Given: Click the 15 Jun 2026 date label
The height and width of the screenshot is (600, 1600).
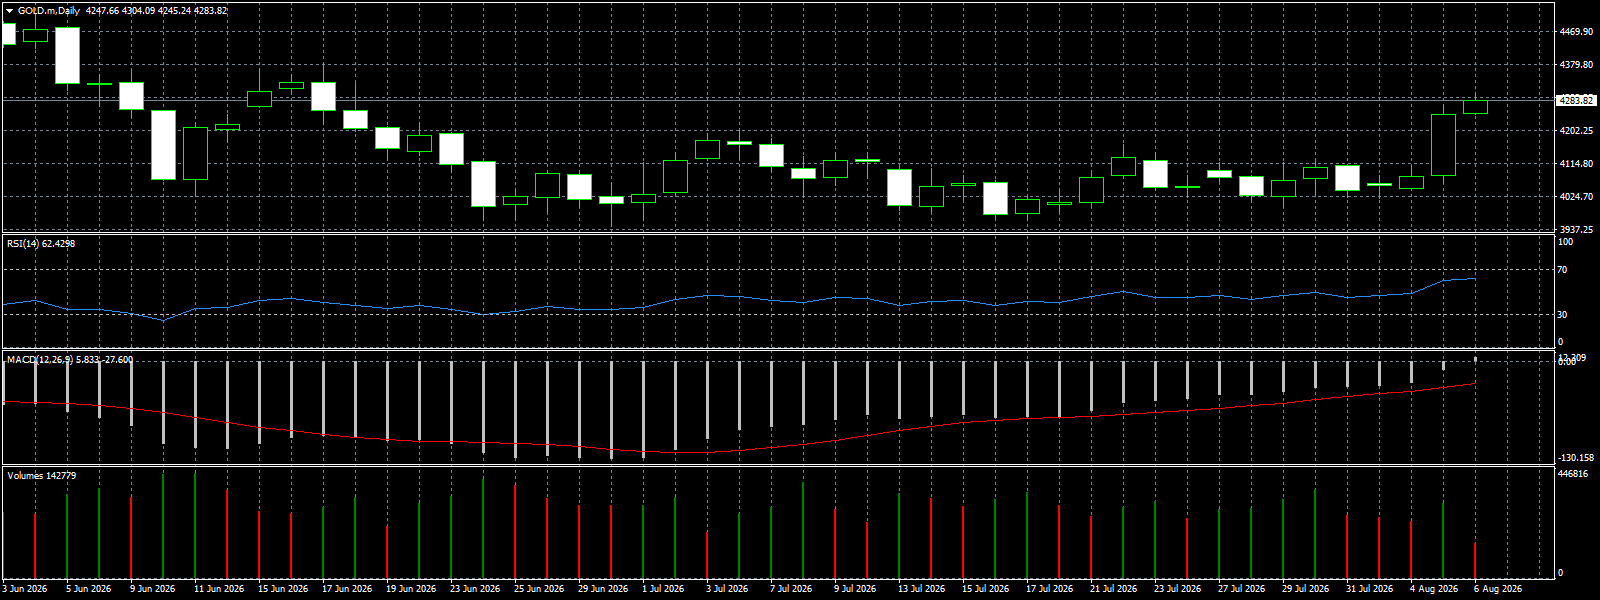Looking at the screenshot, I should click(283, 589).
